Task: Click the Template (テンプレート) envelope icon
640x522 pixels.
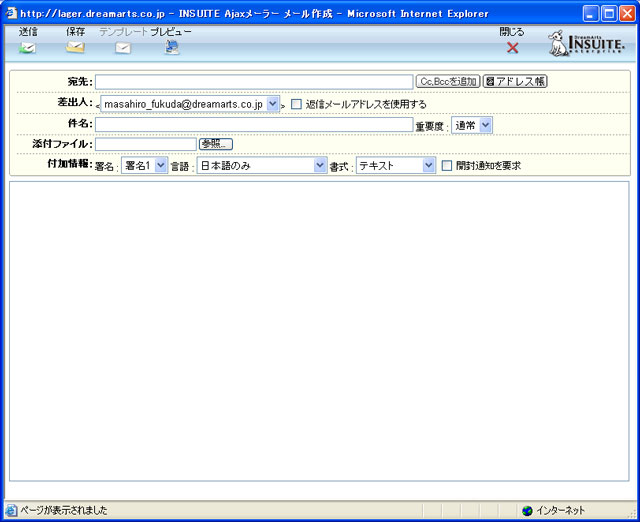Action: click(x=123, y=48)
